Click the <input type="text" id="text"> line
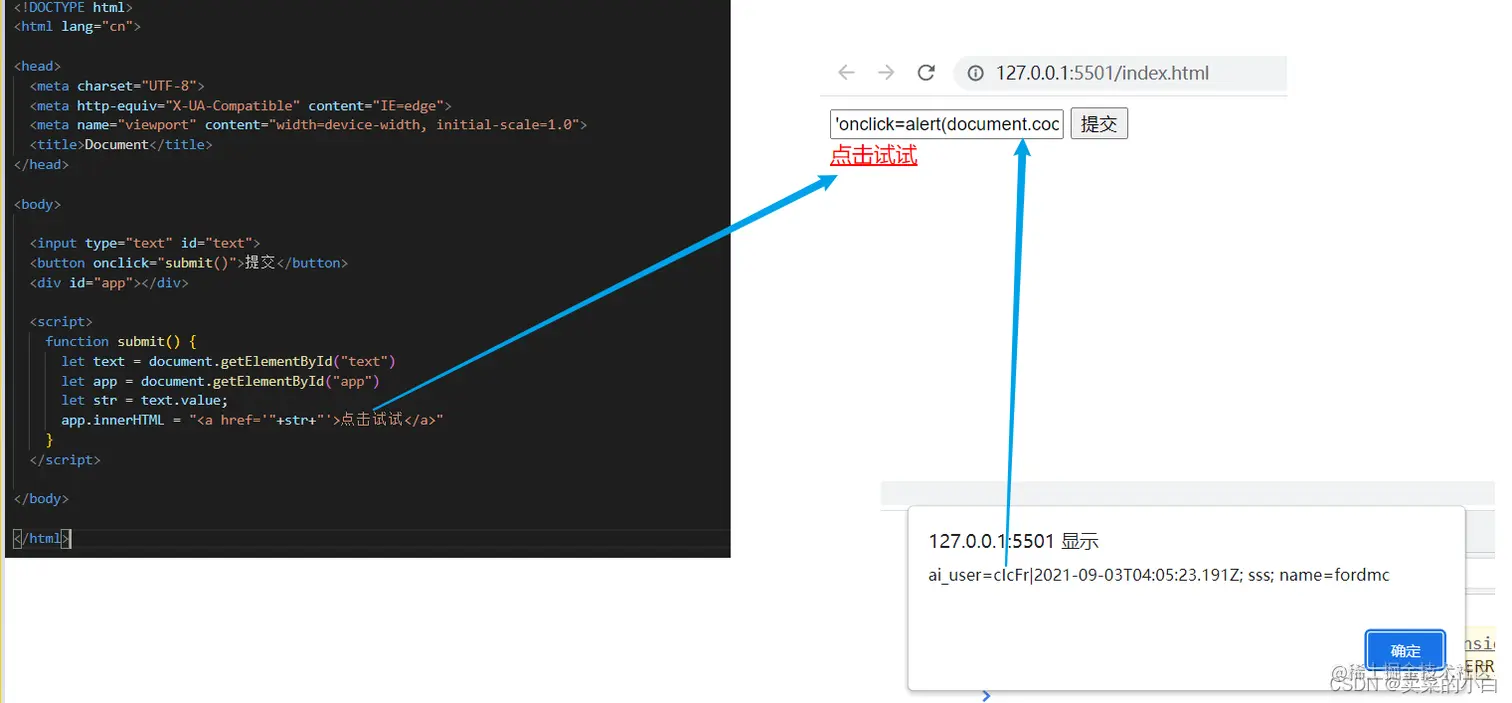 (145, 243)
